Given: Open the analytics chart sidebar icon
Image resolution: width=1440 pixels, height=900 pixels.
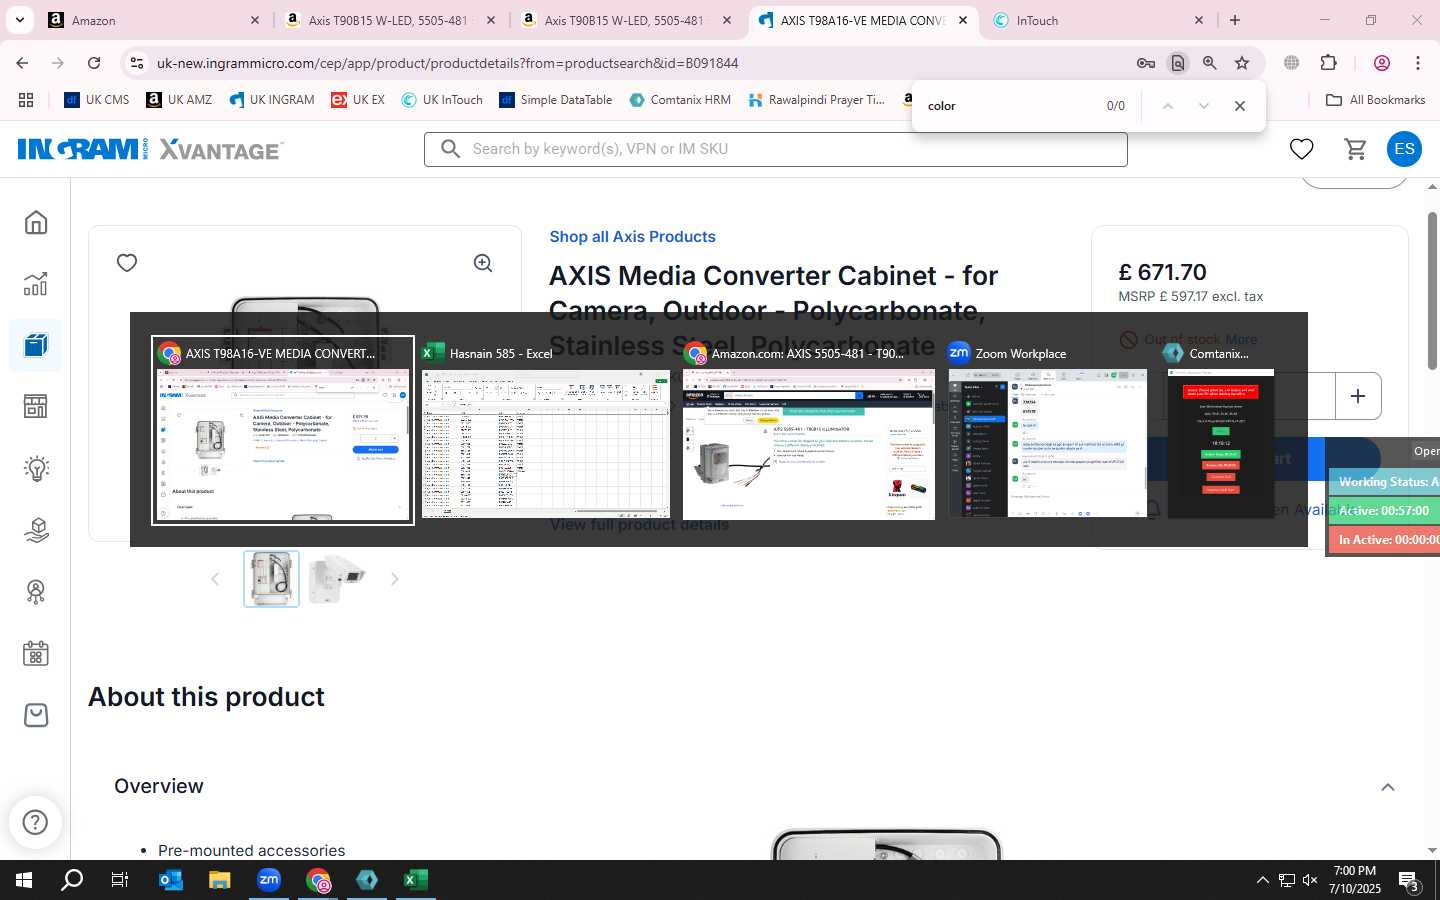Looking at the screenshot, I should point(36,284).
